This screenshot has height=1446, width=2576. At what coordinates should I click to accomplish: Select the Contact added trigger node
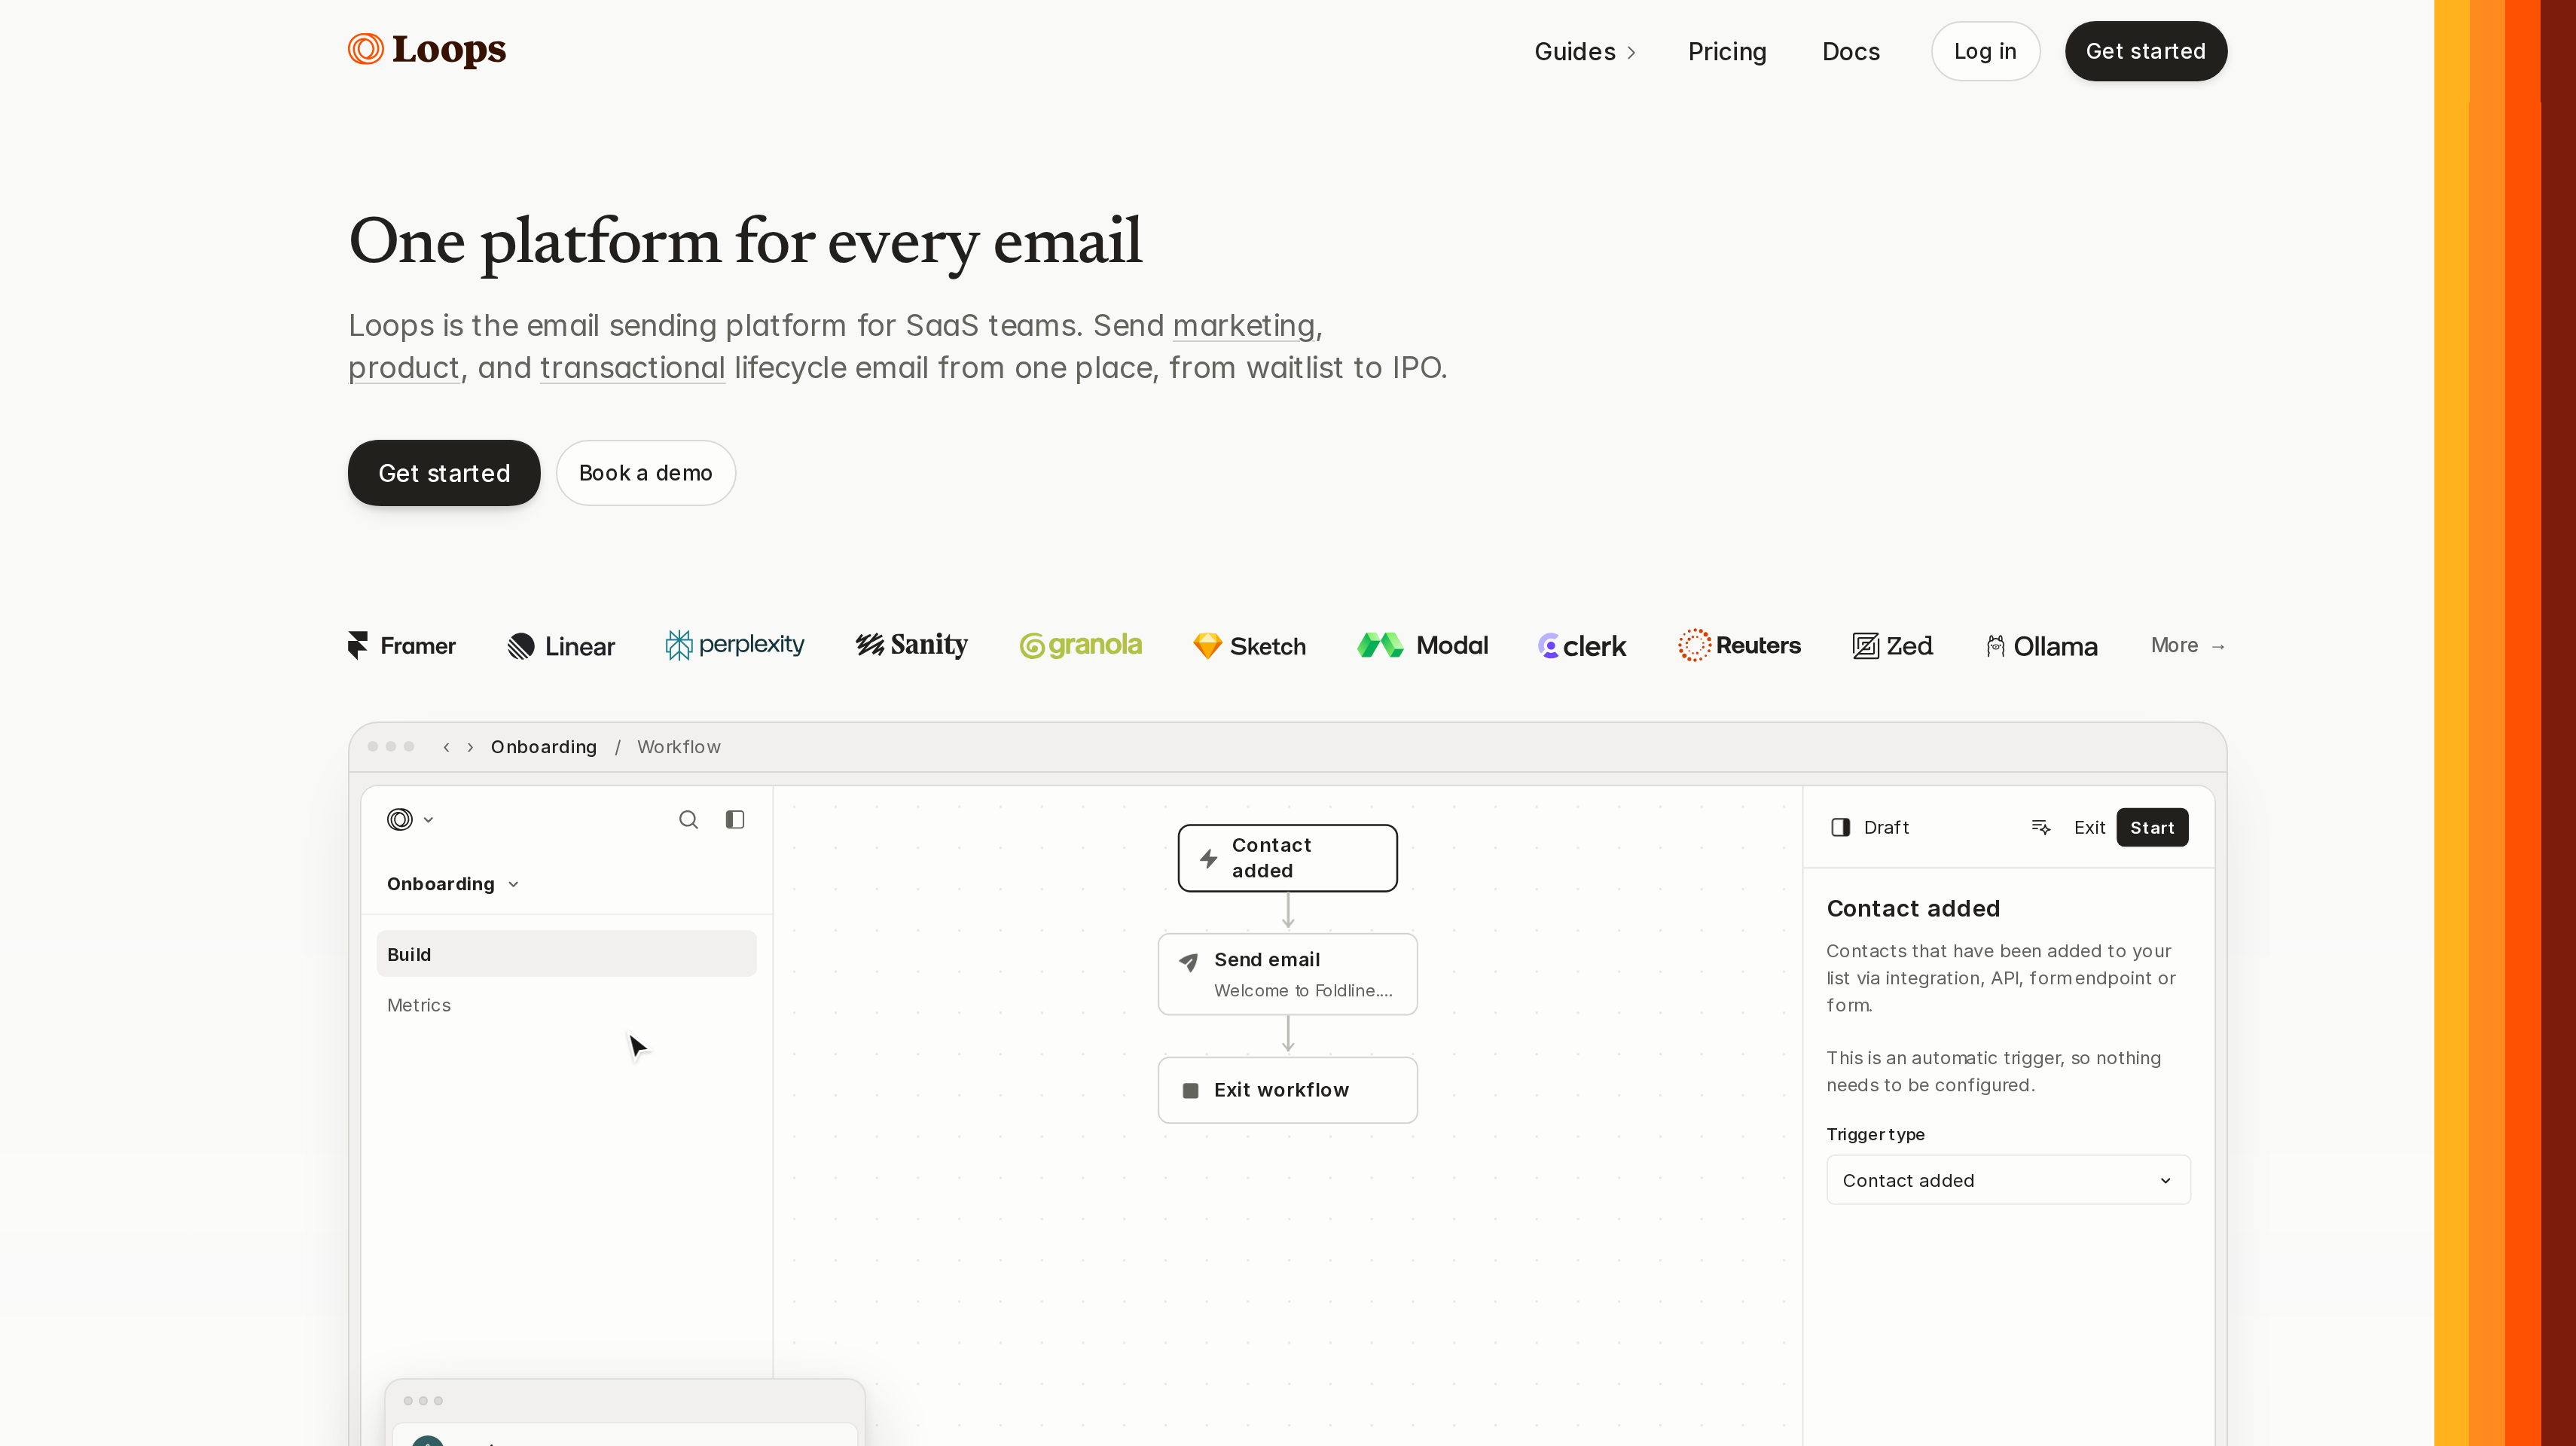[1287, 858]
